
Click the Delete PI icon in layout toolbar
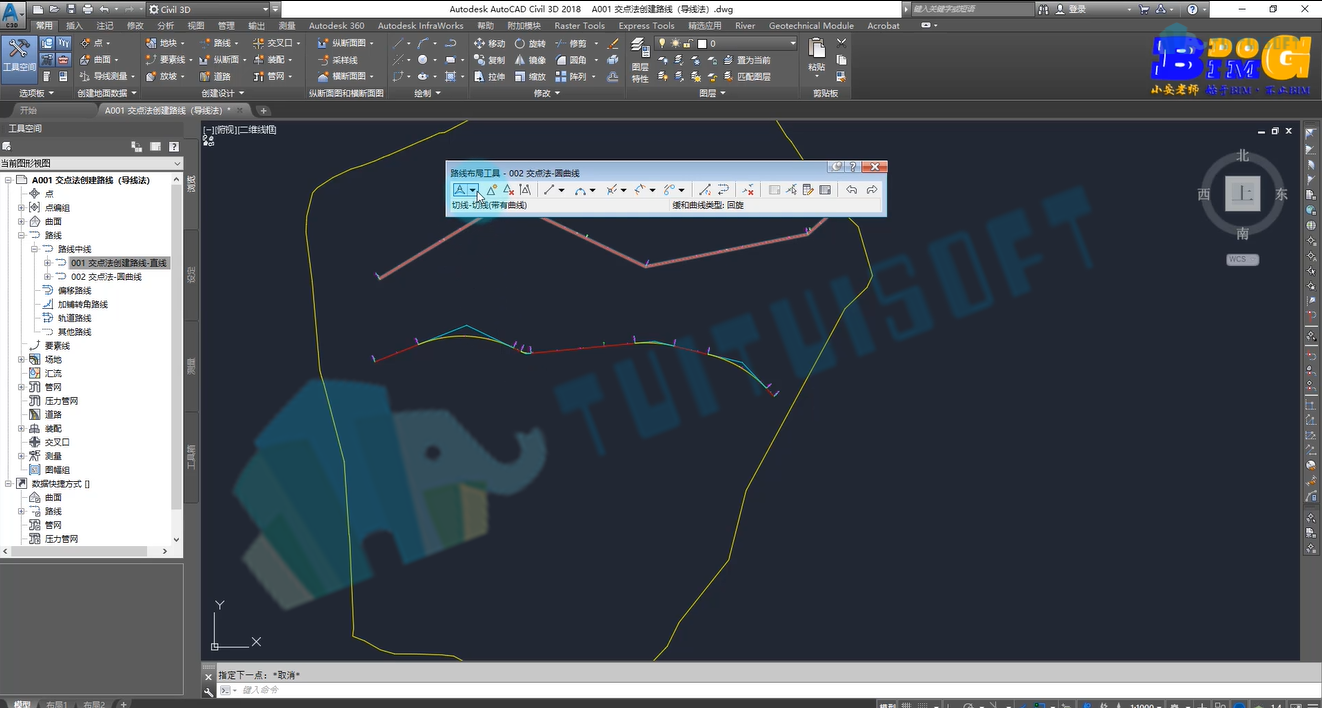pyautogui.click(x=509, y=190)
